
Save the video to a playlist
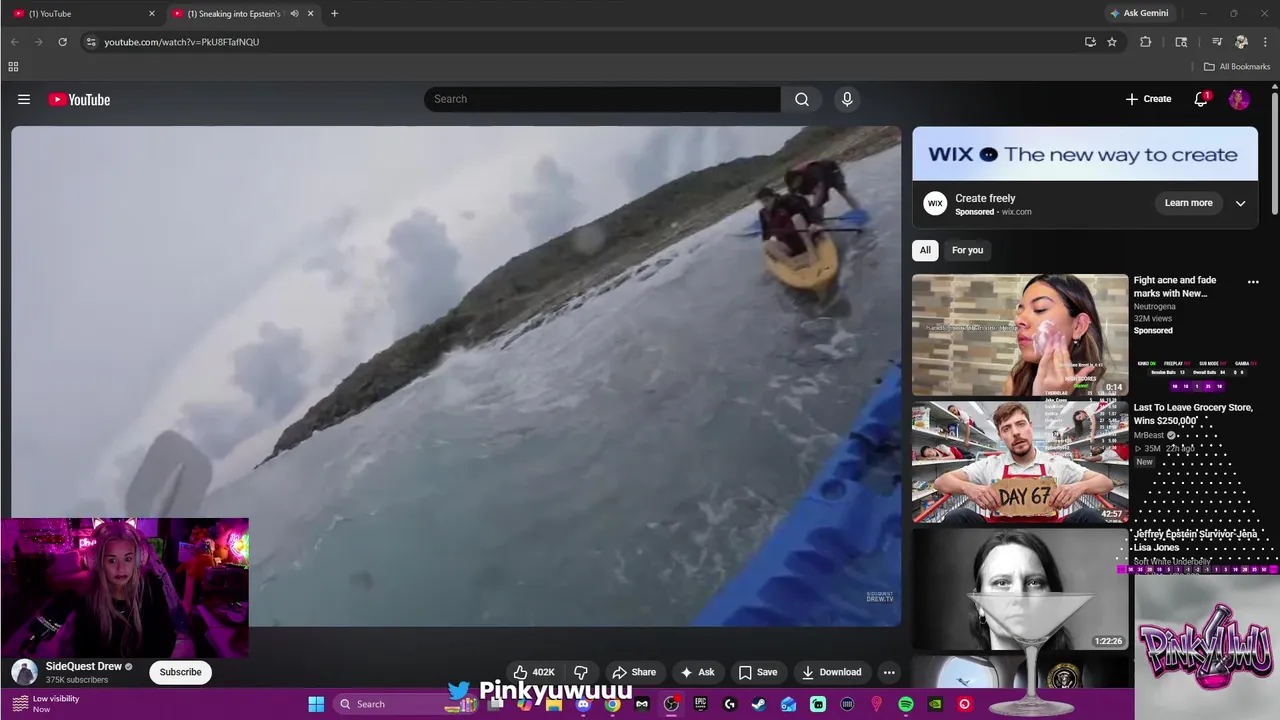(x=758, y=672)
